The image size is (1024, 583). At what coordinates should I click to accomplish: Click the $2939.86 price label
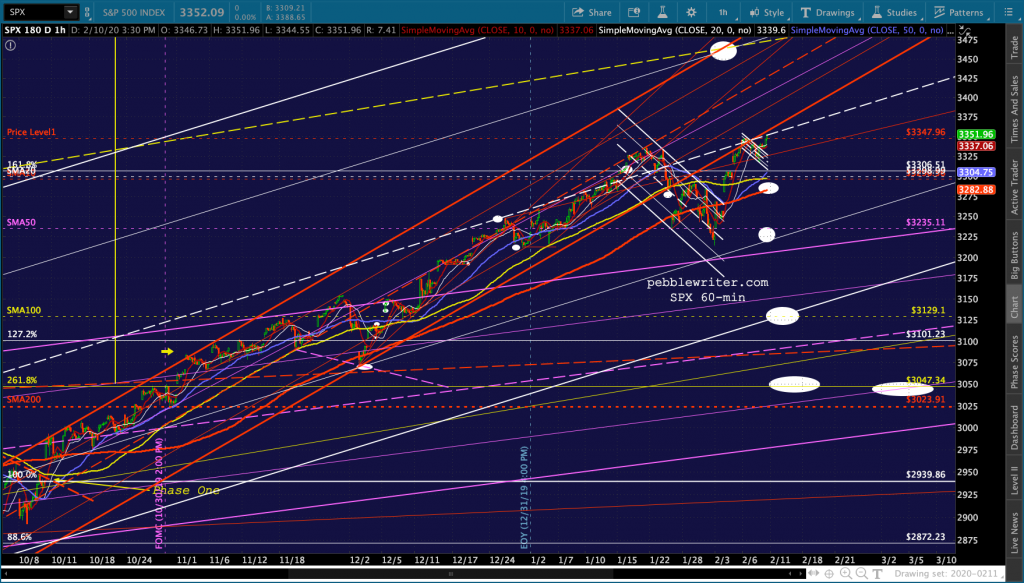(x=925, y=475)
